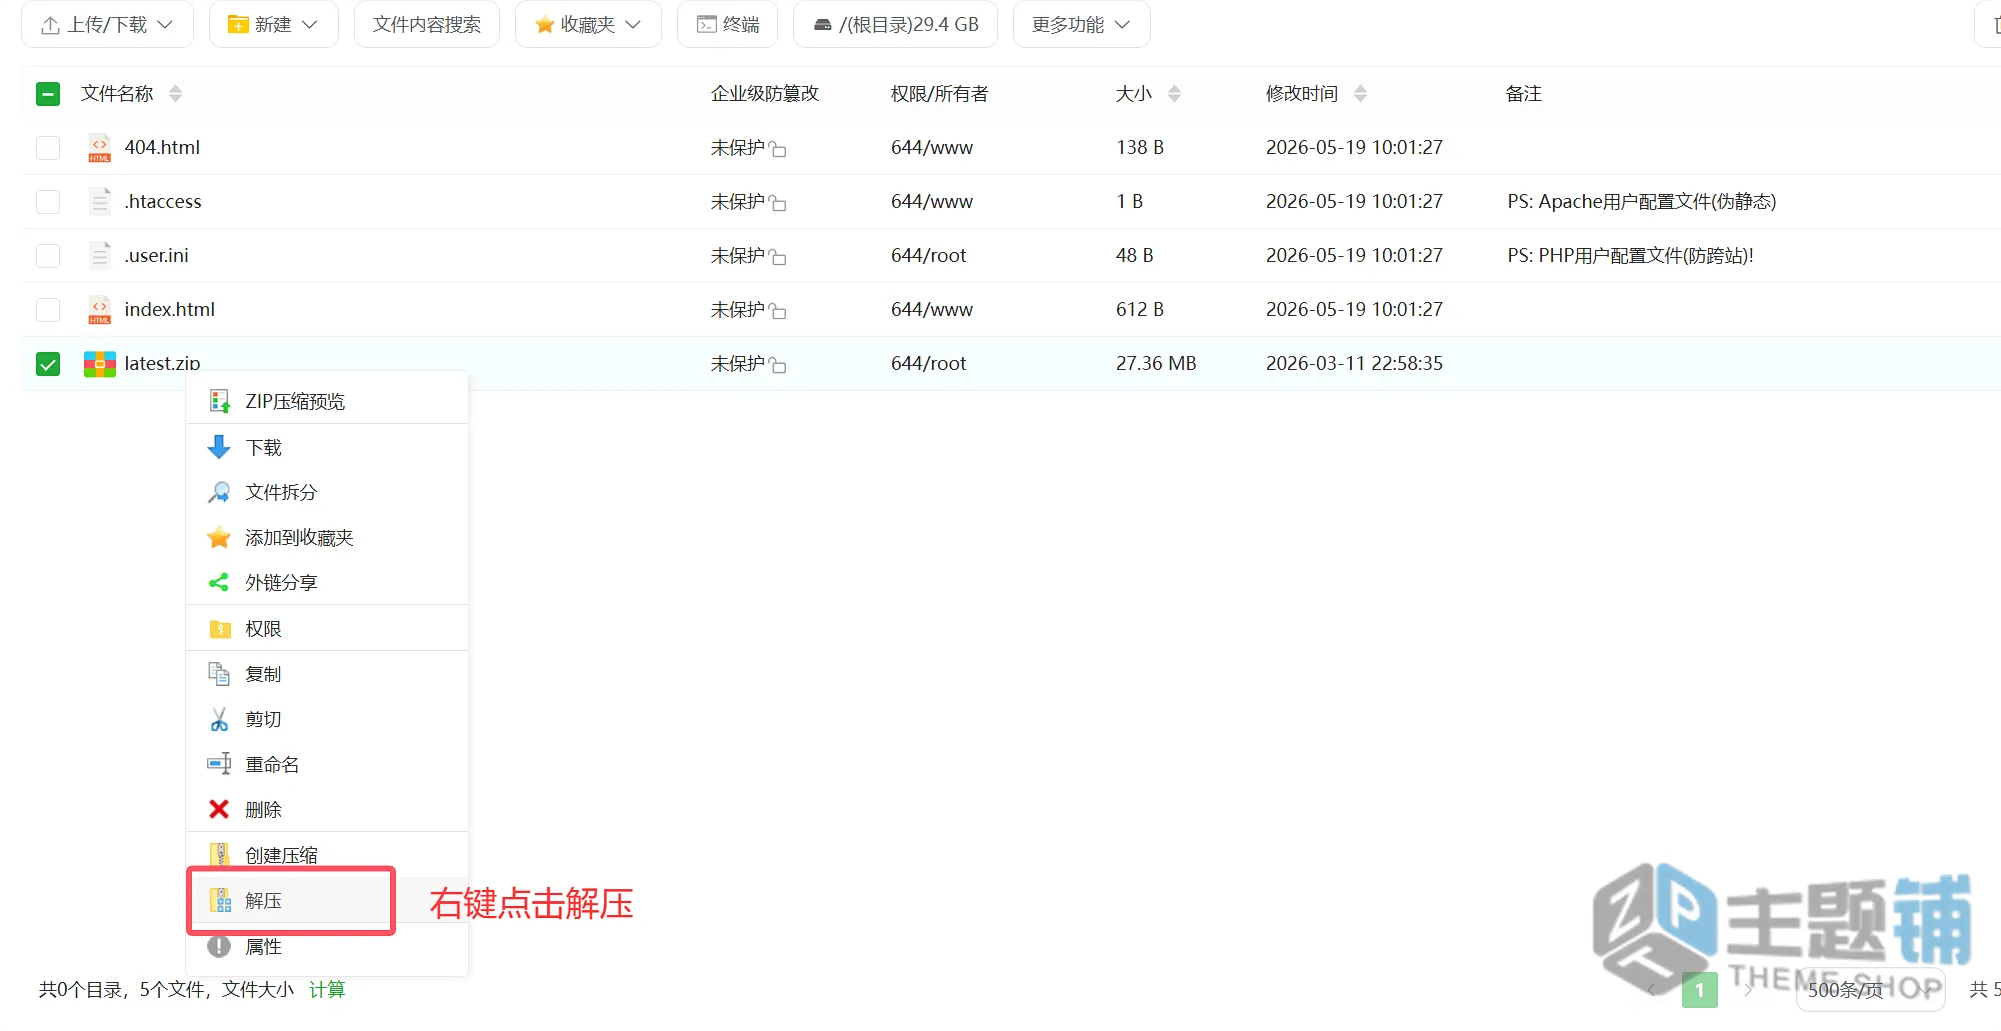Click the PS: Apache用户配置文件 remark

pyautogui.click(x=1641, y=201)
